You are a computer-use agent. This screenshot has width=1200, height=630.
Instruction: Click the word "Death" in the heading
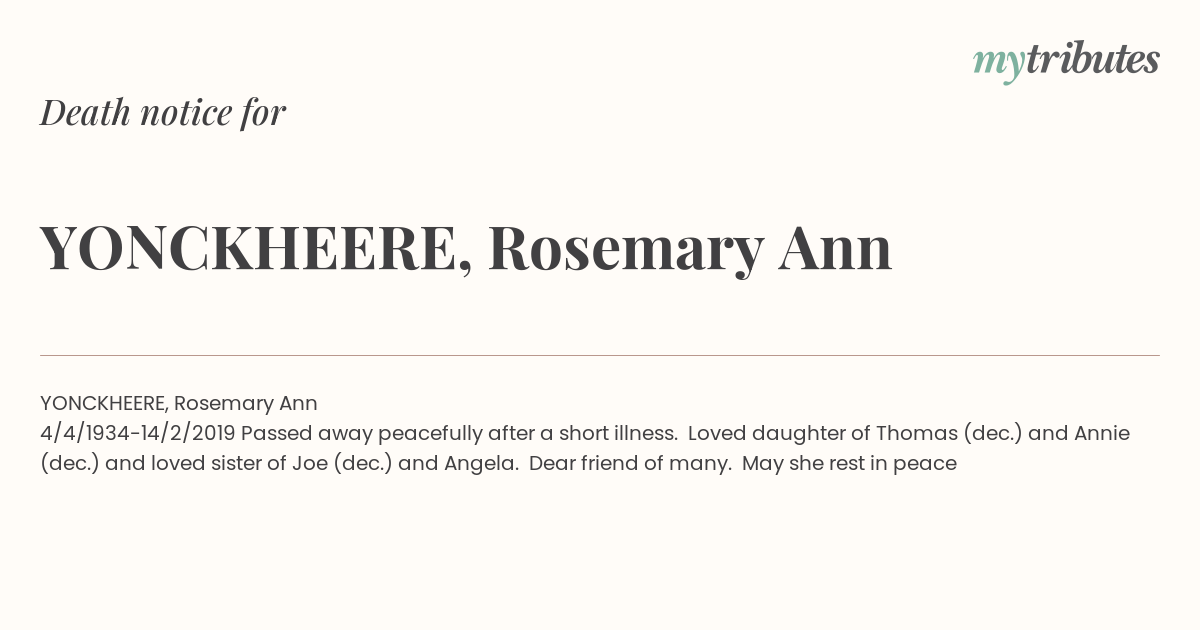pyautogui.click(x=85, y=112)
